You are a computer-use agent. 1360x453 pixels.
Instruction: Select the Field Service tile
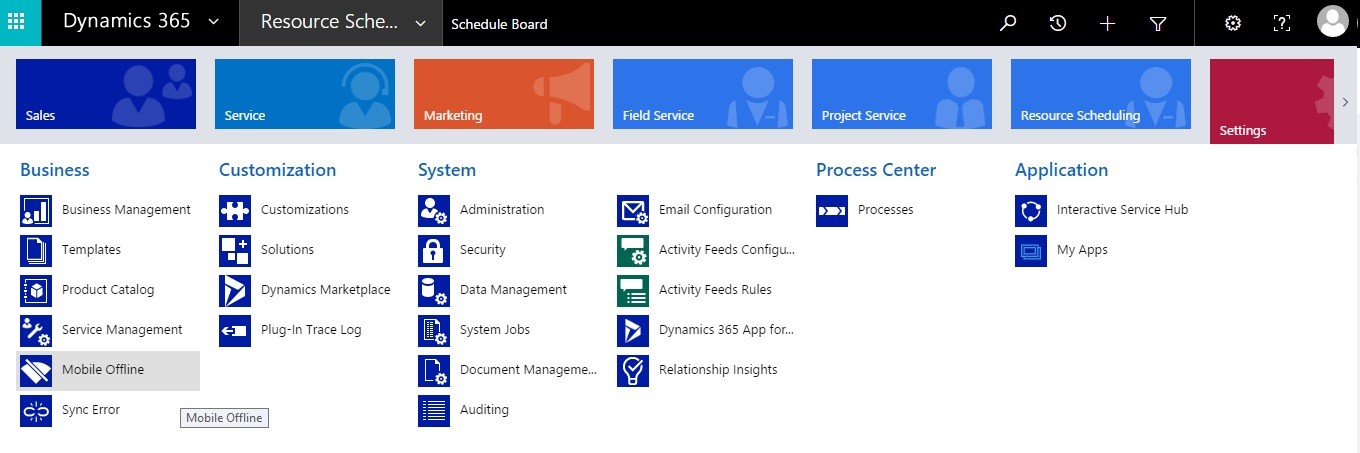(x=702, y=94)
